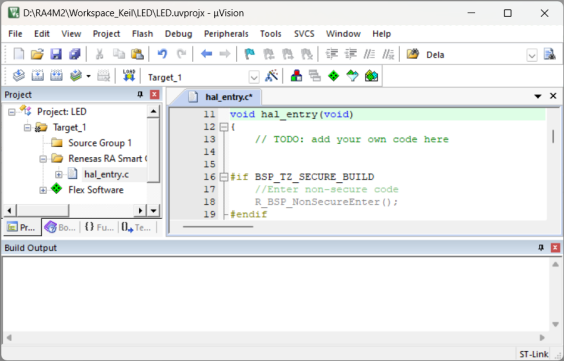The width and height of the screenshot is (564, 361).
Task: Open the Target_1 target selector dropdown
Action: [254, 77]
